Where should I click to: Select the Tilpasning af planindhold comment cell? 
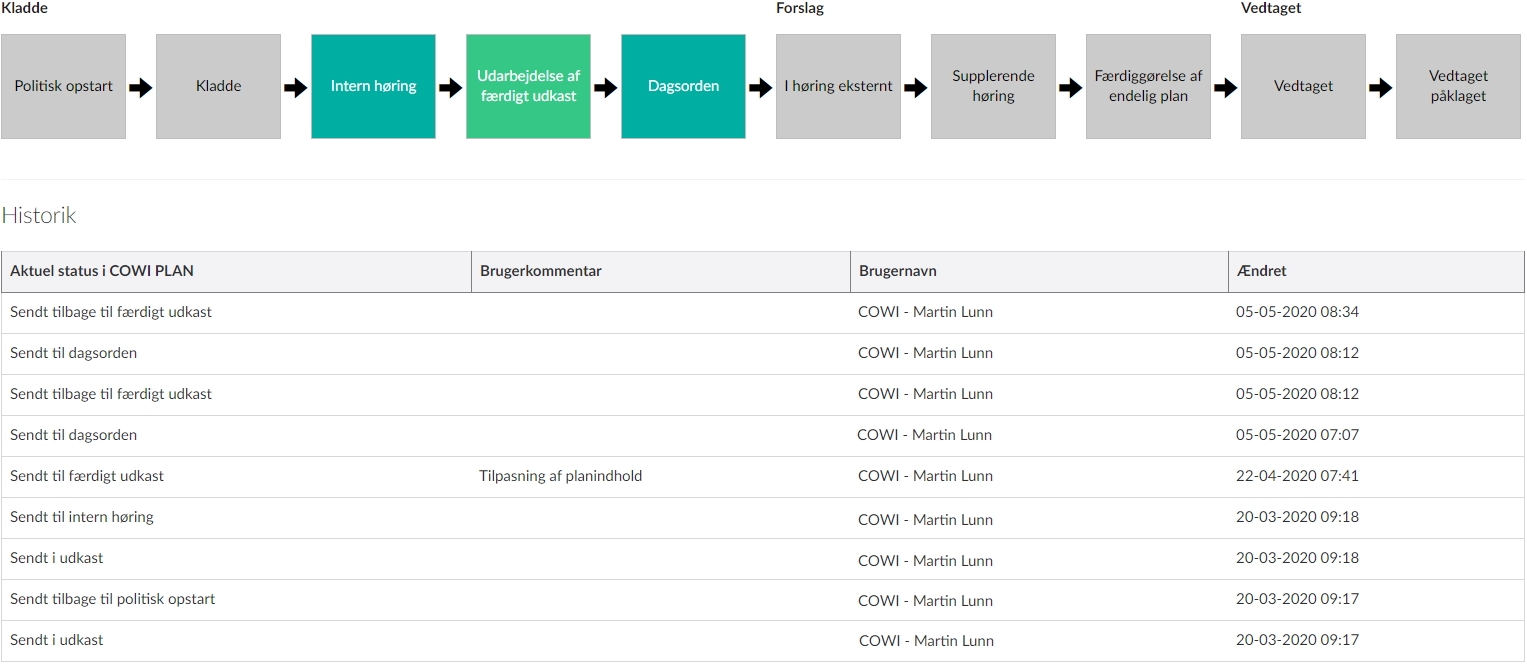click(561, 477)
